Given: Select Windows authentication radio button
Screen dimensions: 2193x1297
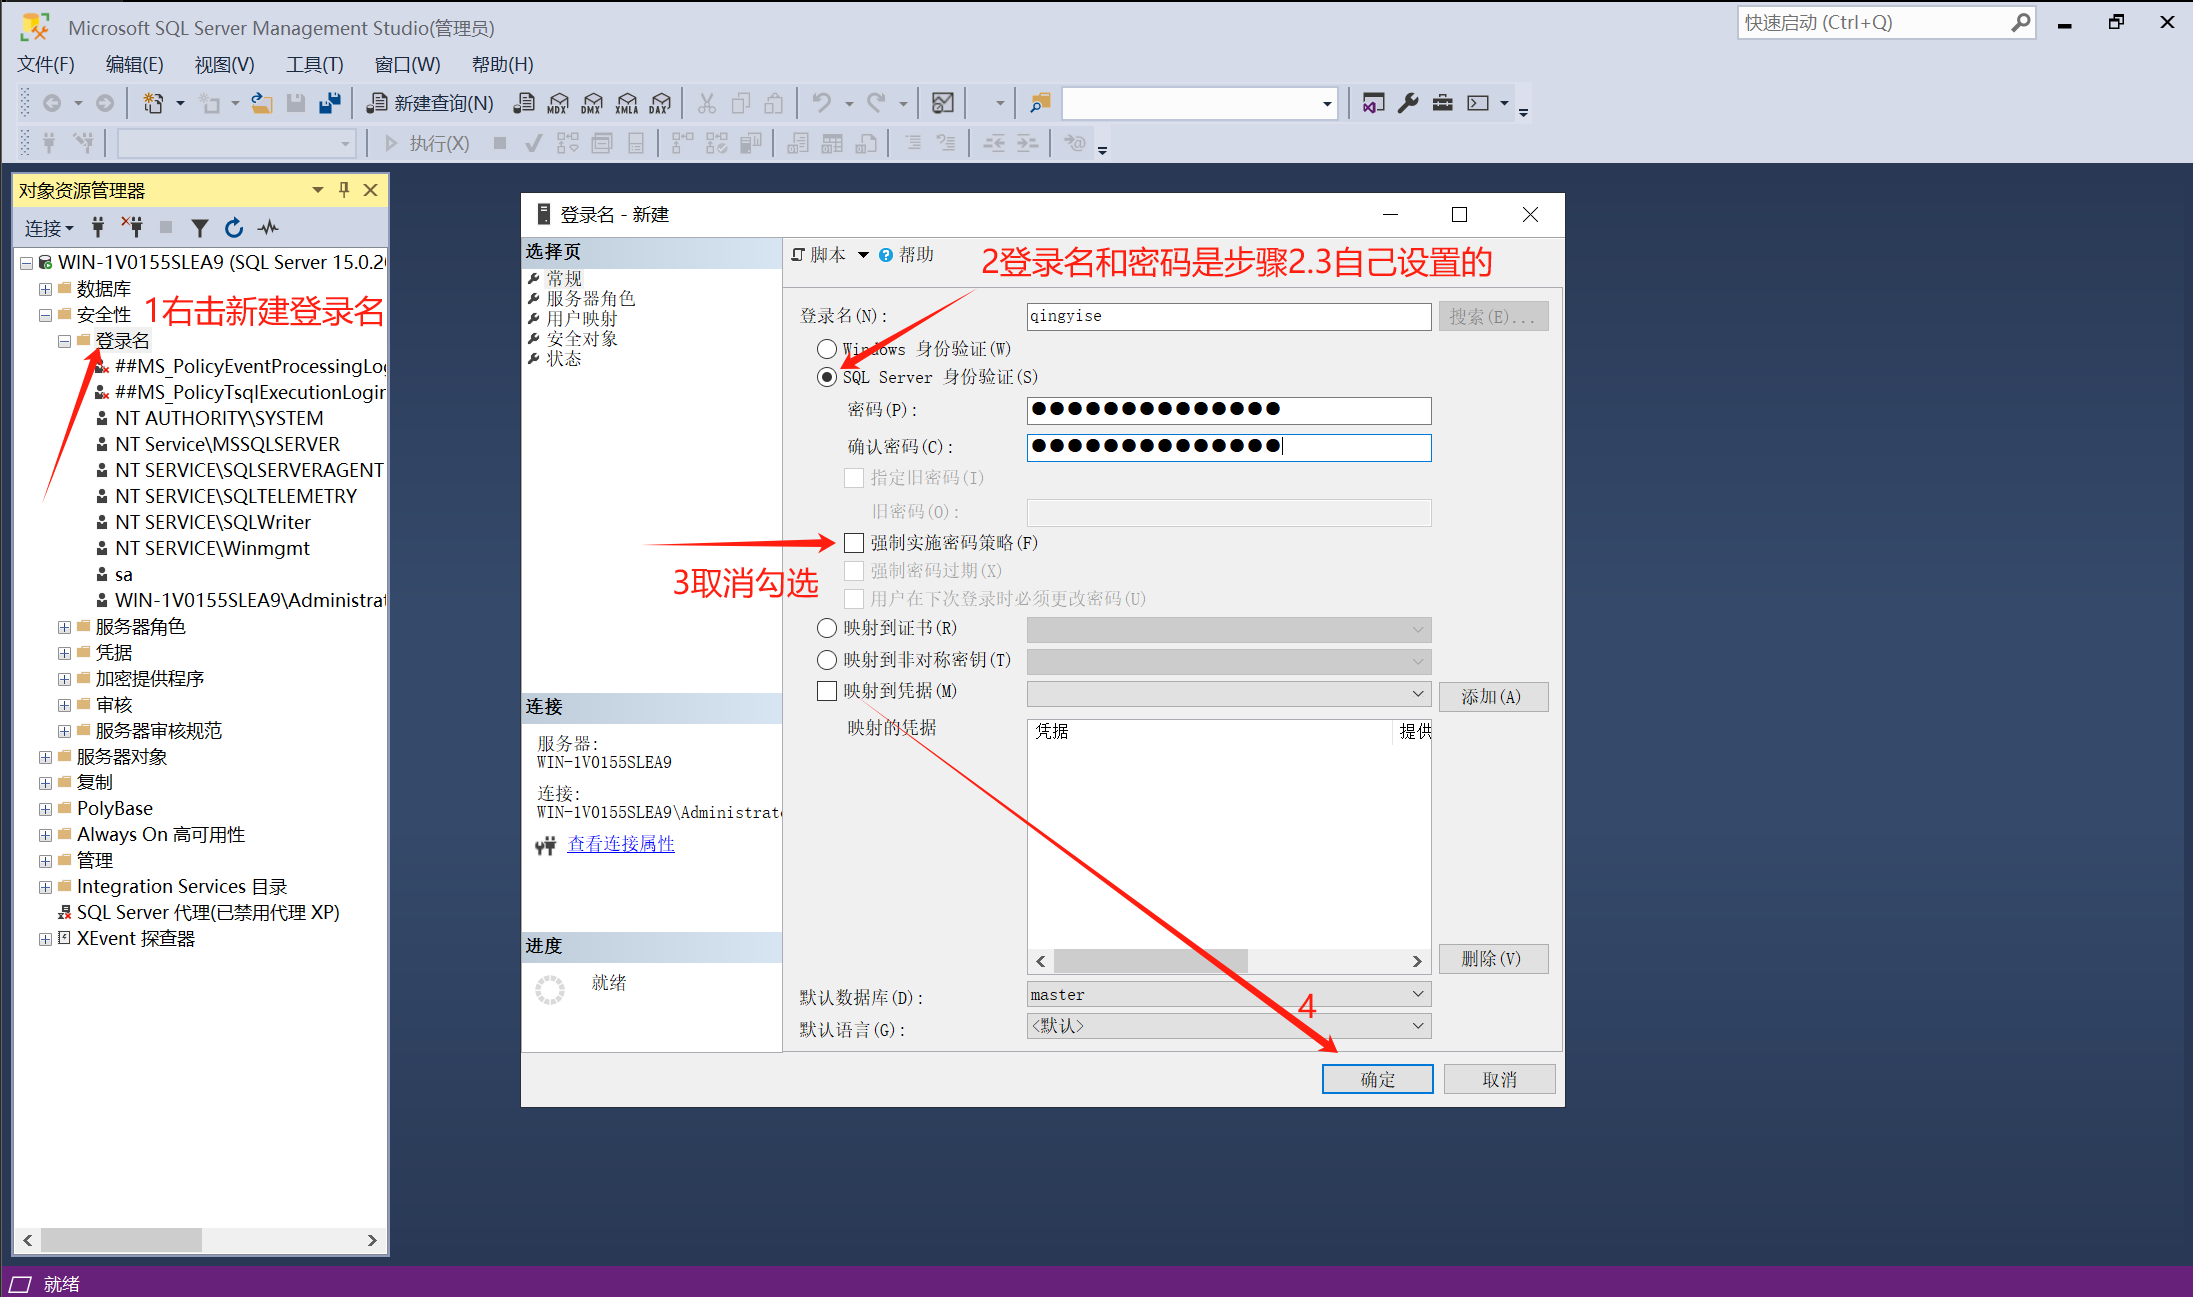Looking at the screenshot, I should pyautogui.click(x=827, y=349).
